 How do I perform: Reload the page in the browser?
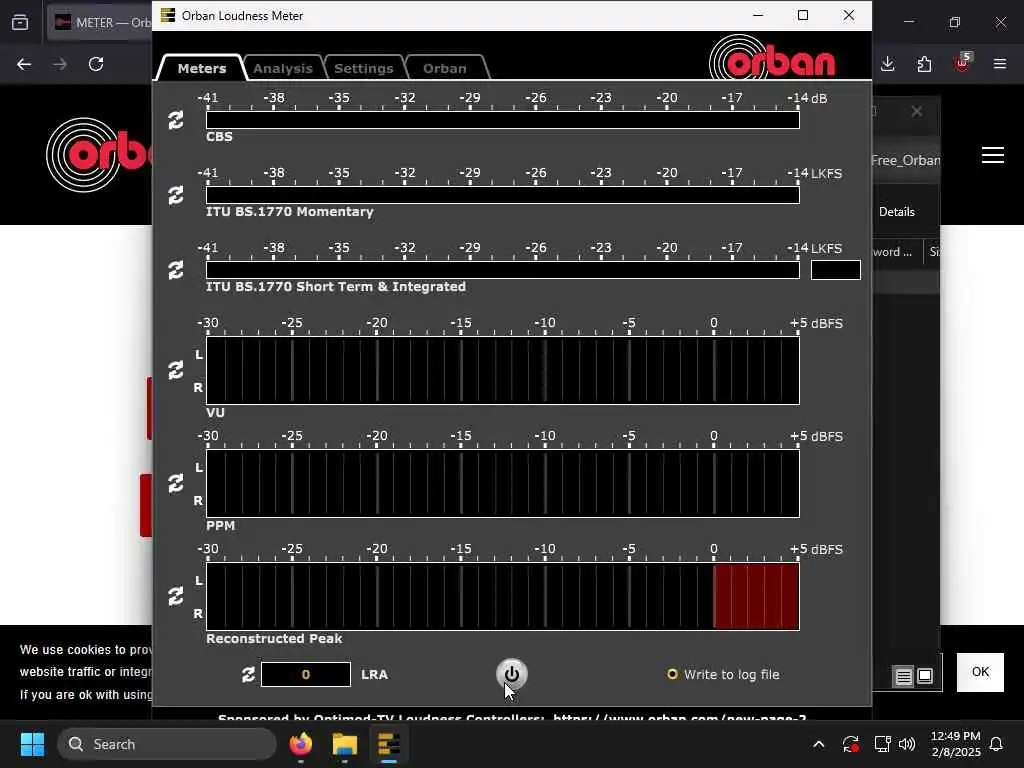pyautogui.click(x=96, y=64)
